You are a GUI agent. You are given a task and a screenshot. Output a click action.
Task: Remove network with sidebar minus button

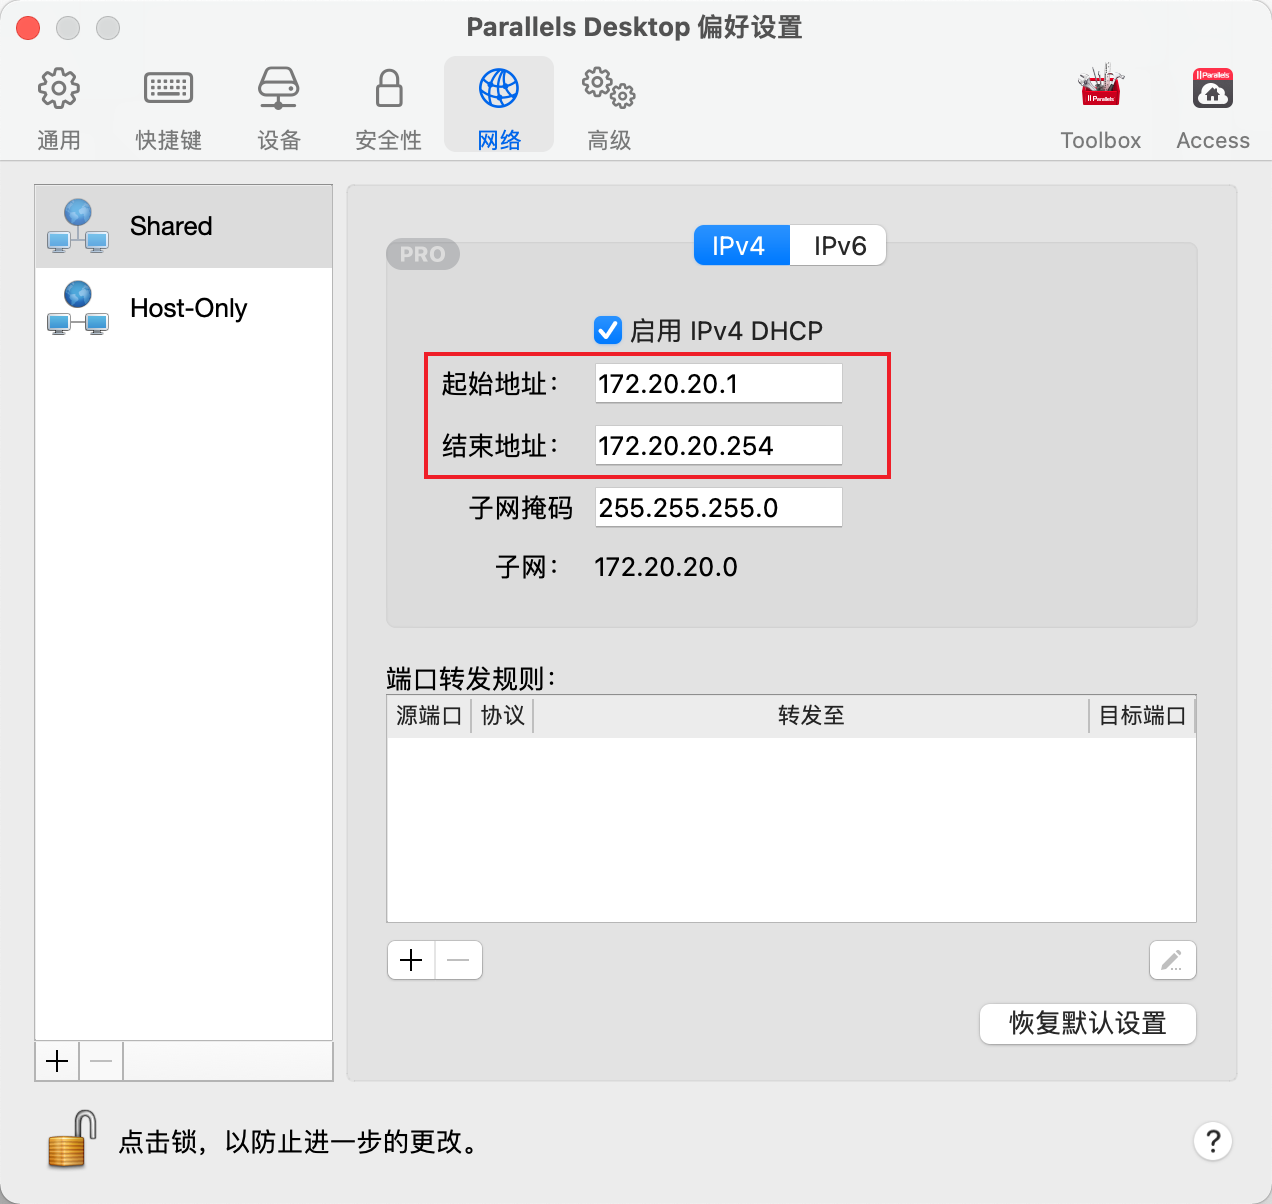coord(101,1061)
